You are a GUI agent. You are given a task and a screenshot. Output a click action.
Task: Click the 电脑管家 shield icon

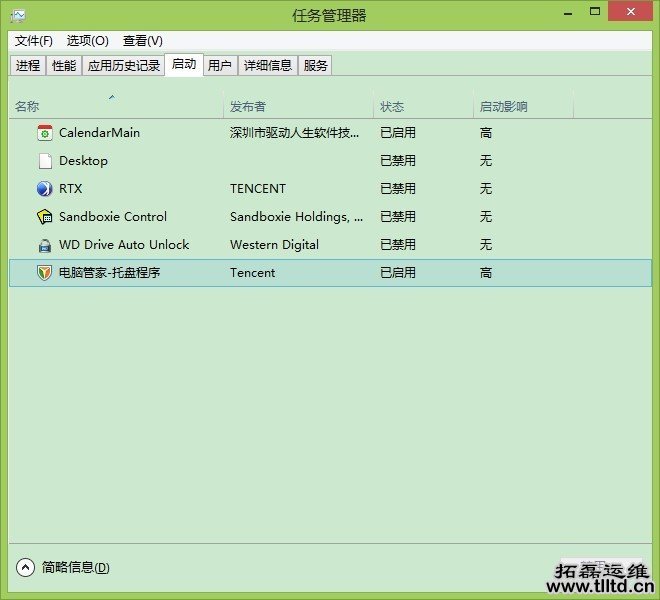point(44,273)
